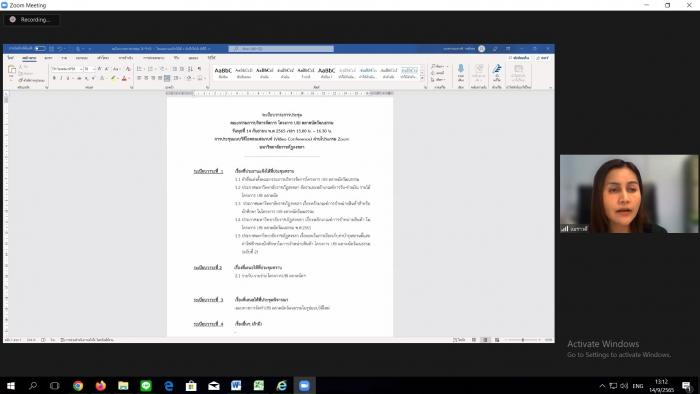The height and width of the screenshot is (394, 700).
Task: Expand the styles gallery more arrow
Action: [x=422, y=78]
